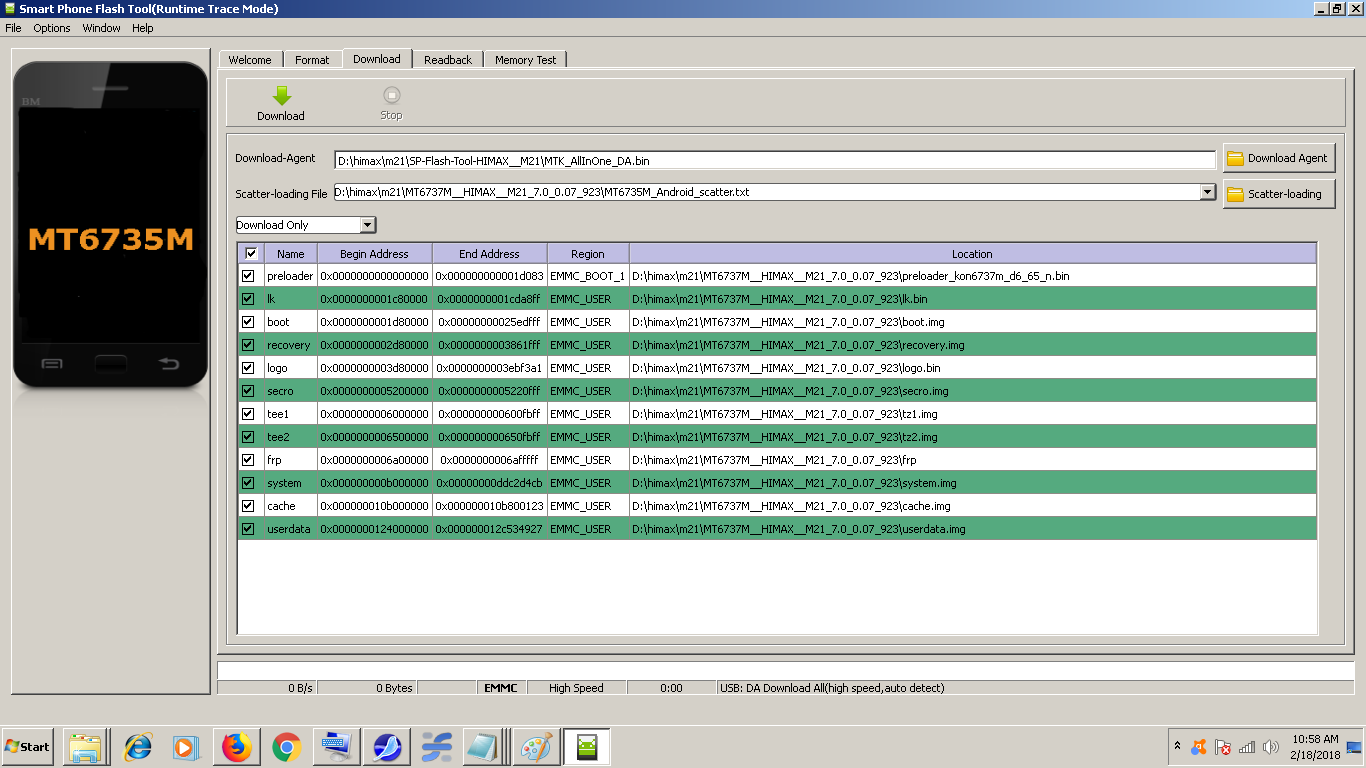Click the network signal tray icon
1366x768 pixels.
pos(1247,747)
